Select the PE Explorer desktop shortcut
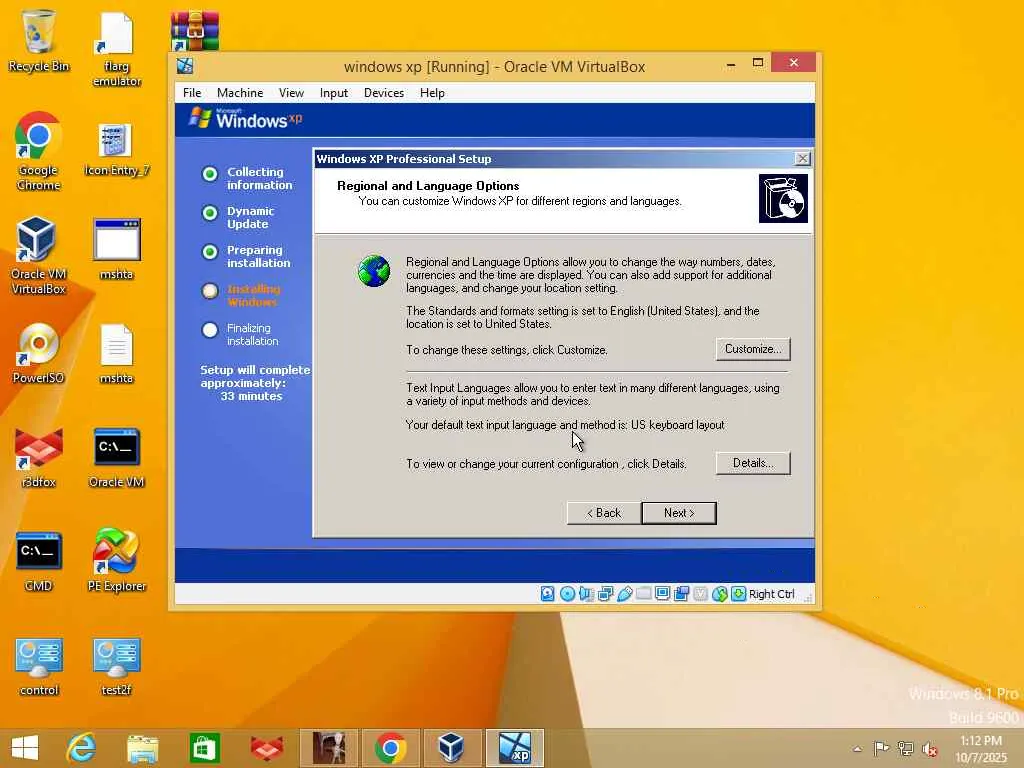The image size is (1024, 768). click(116, 560)
